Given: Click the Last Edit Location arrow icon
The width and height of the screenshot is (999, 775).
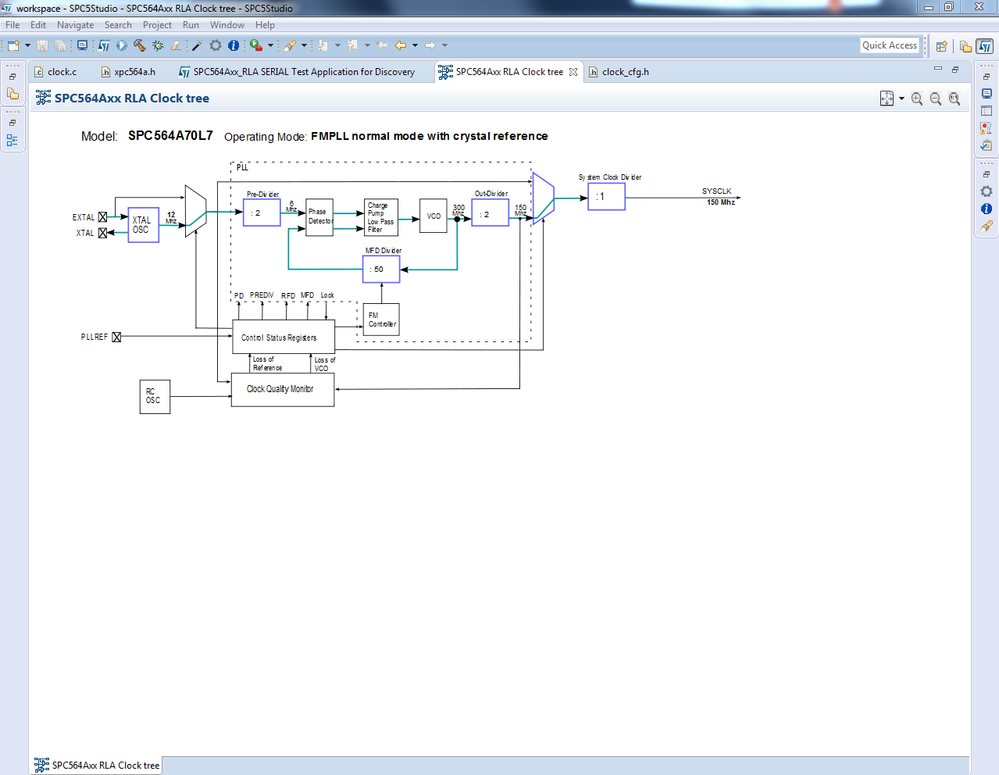Looking at the screenshot, I should [x=382, y=45].
